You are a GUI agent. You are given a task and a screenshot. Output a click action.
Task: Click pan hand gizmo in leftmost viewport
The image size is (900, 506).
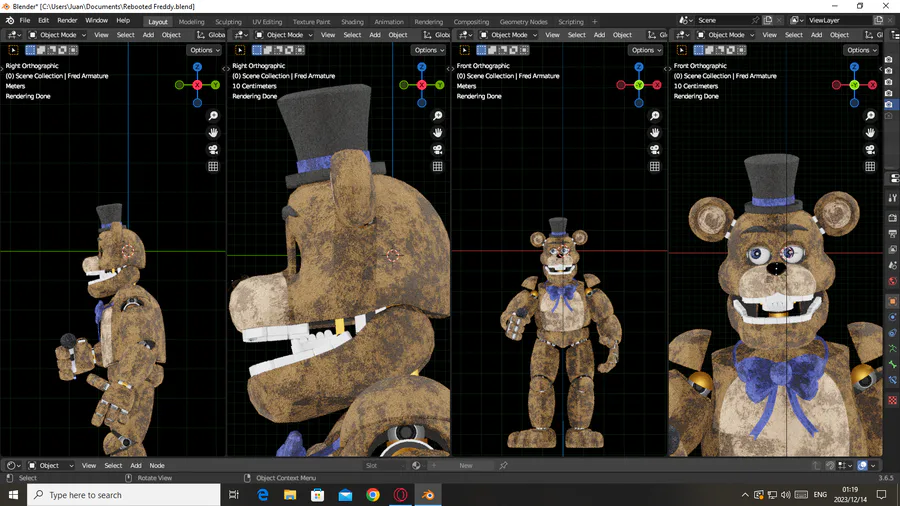pos(213,133)
